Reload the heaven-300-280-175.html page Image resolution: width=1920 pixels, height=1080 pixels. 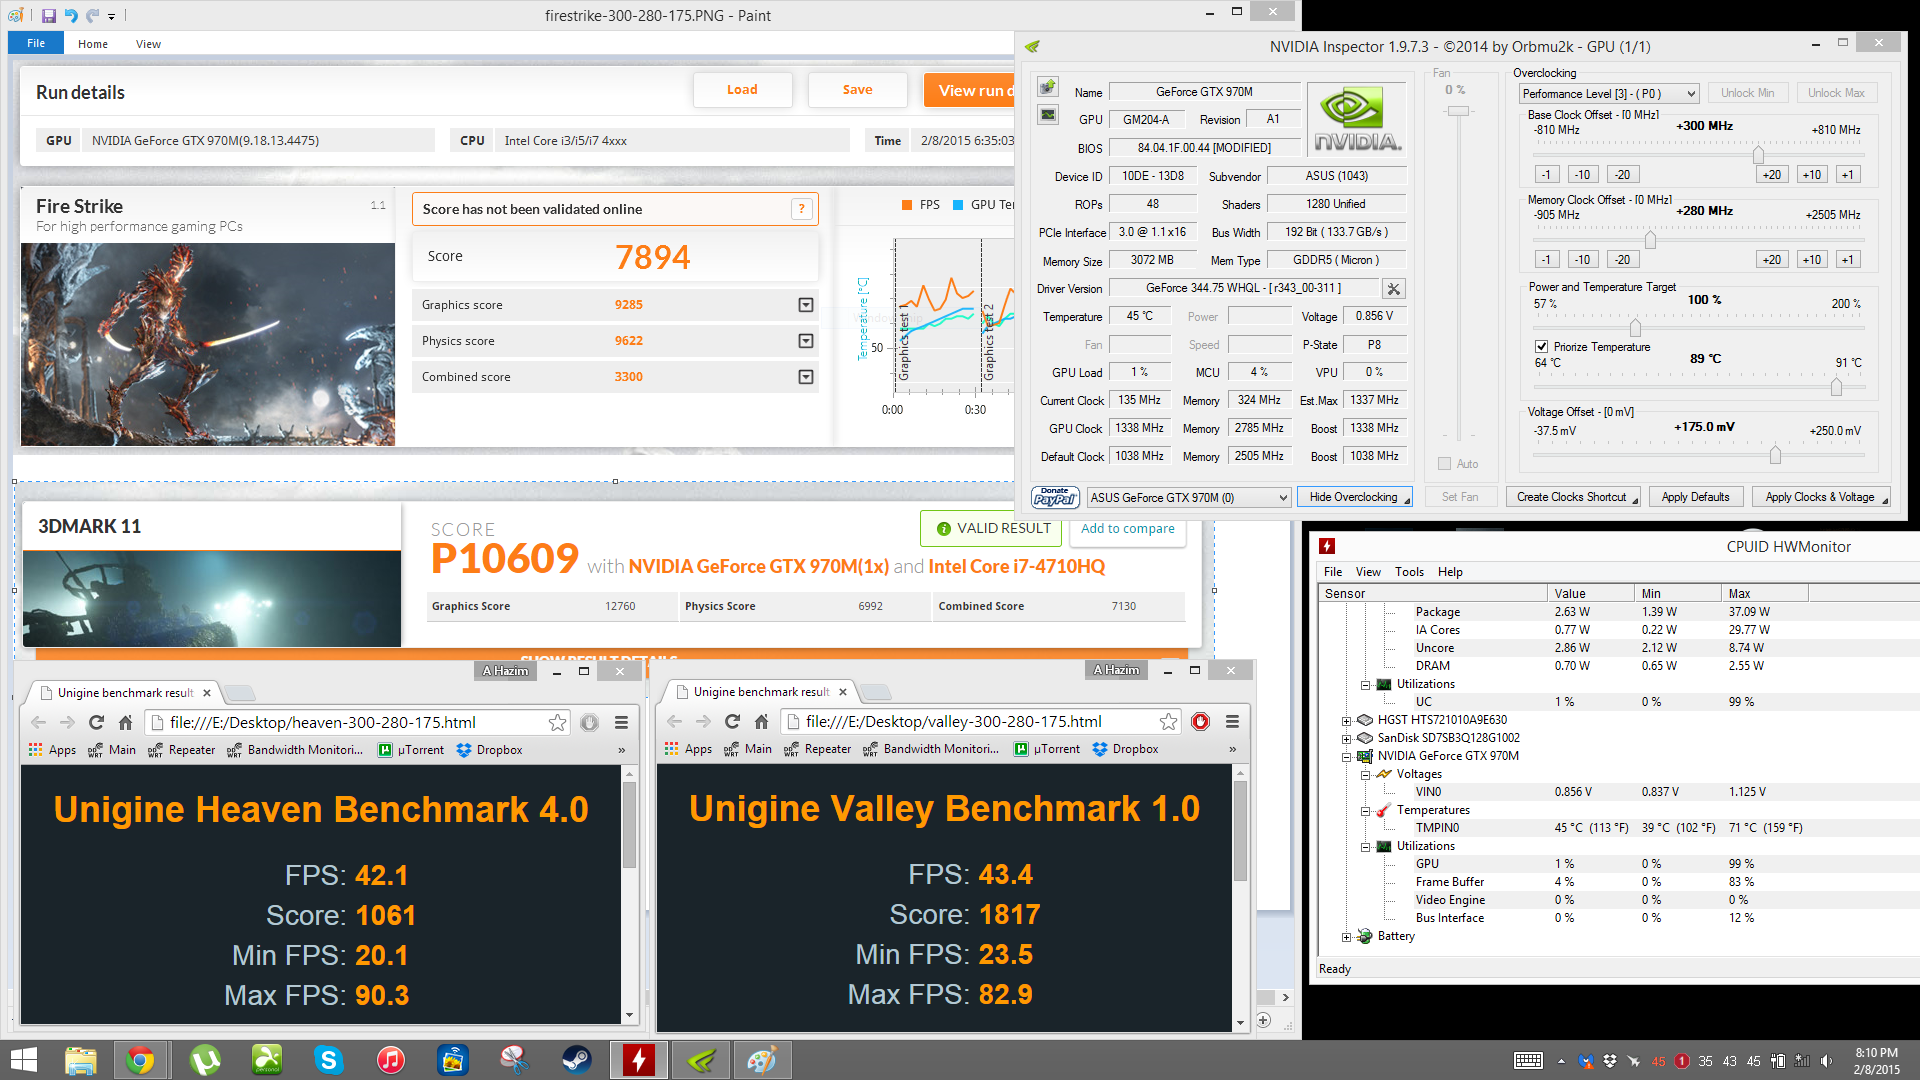96,722
